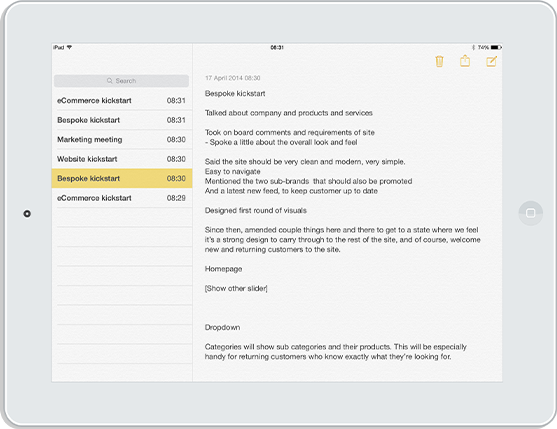557x429 pixels.
Task: Tap the Wi-Fi icon in the status bar
Action: (69, 47)
